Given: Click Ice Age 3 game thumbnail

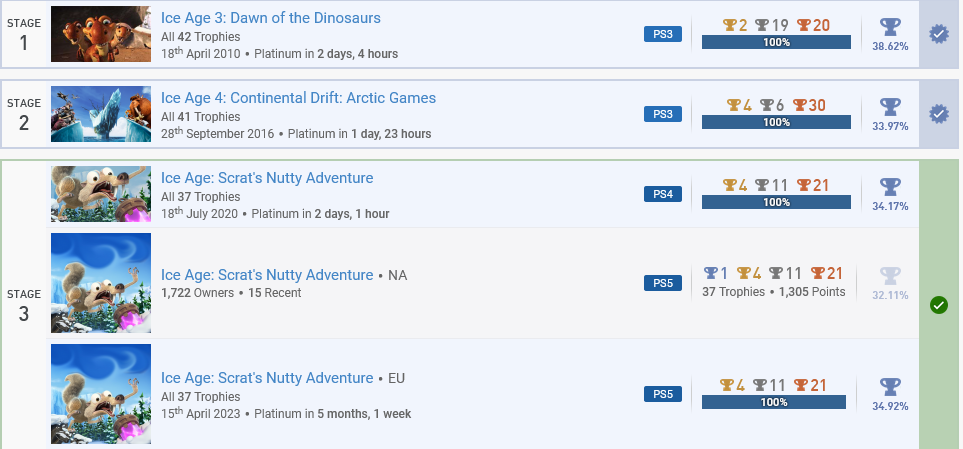Looking at the screenshot, I should click(x=101, y=34).
